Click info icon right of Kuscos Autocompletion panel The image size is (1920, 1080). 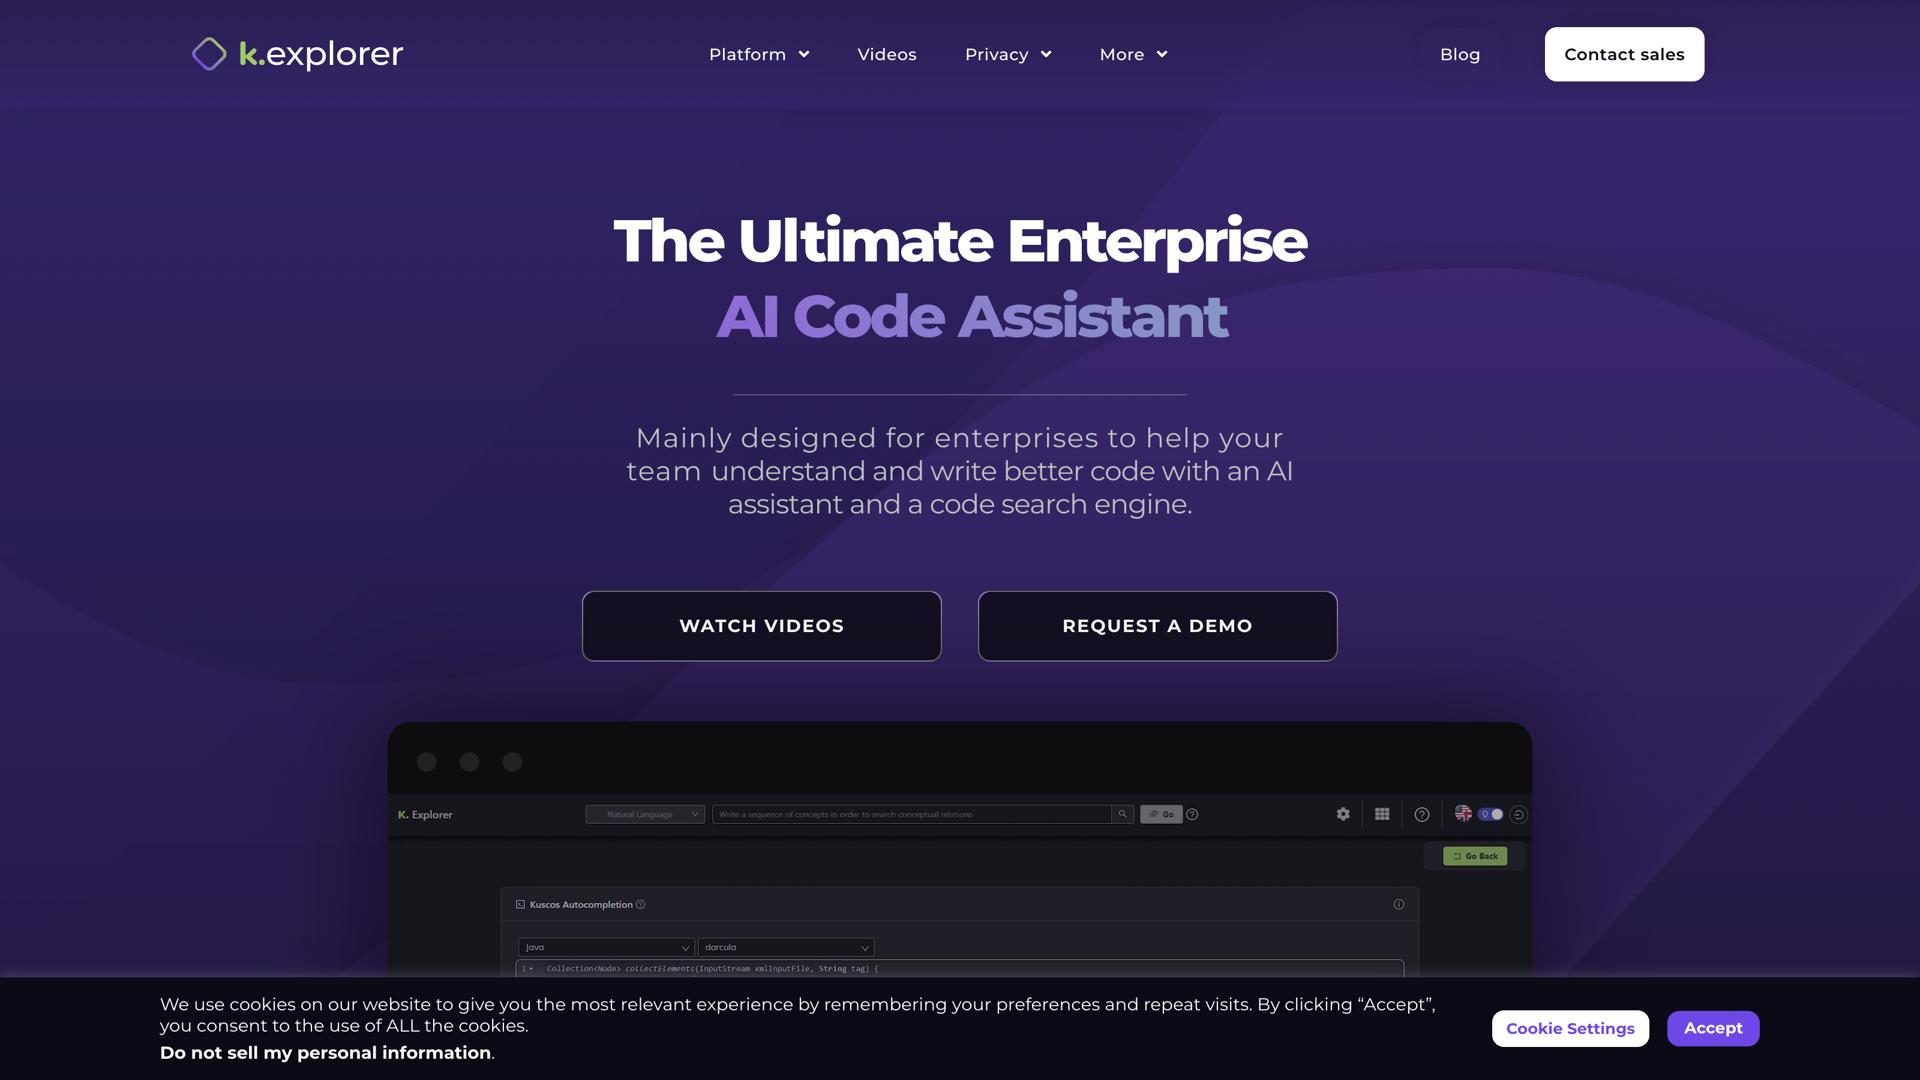click(x=1398, y=904)
